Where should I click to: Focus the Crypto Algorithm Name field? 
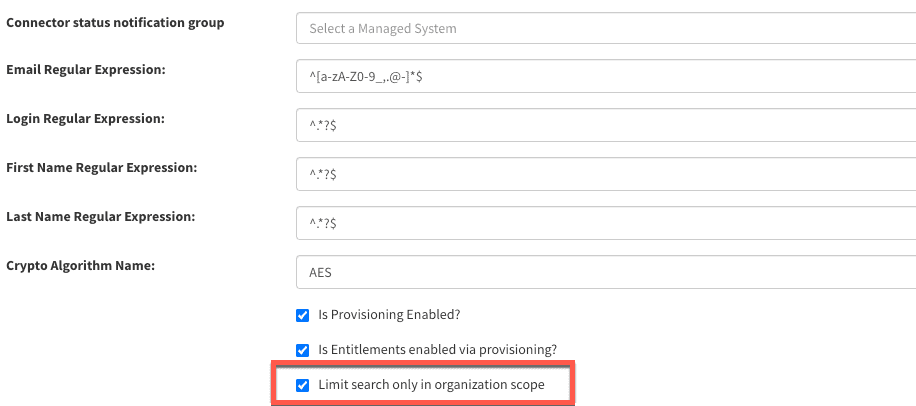[x=605, y=270]
